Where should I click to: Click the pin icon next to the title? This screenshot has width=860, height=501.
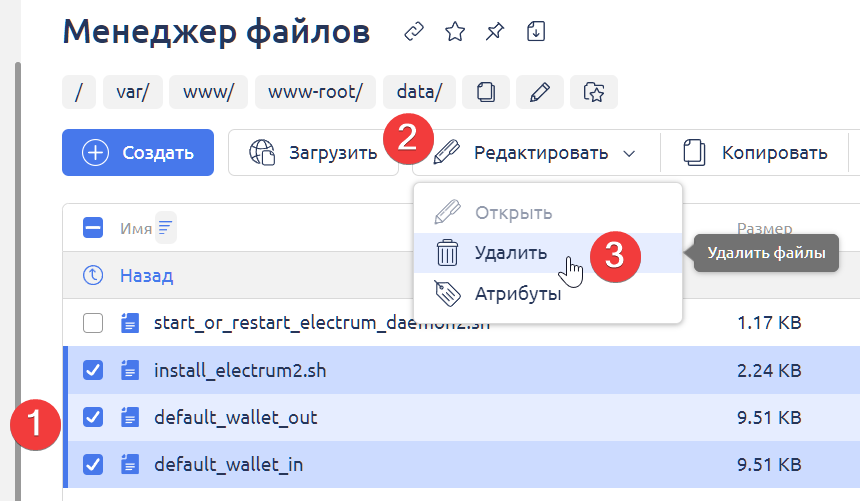(x=495, y=32)
